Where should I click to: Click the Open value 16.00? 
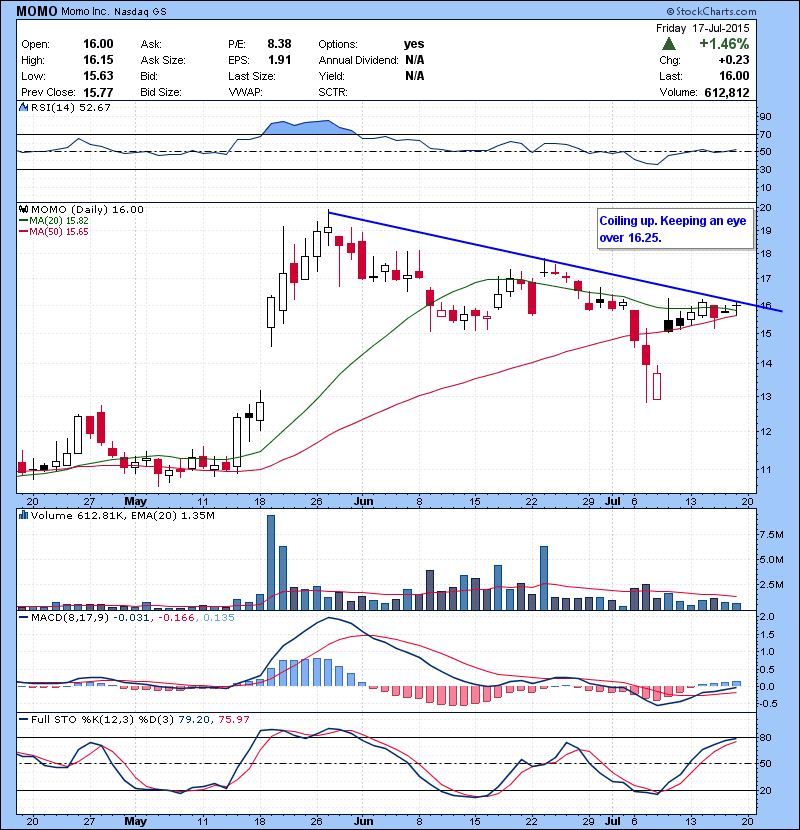98,44
